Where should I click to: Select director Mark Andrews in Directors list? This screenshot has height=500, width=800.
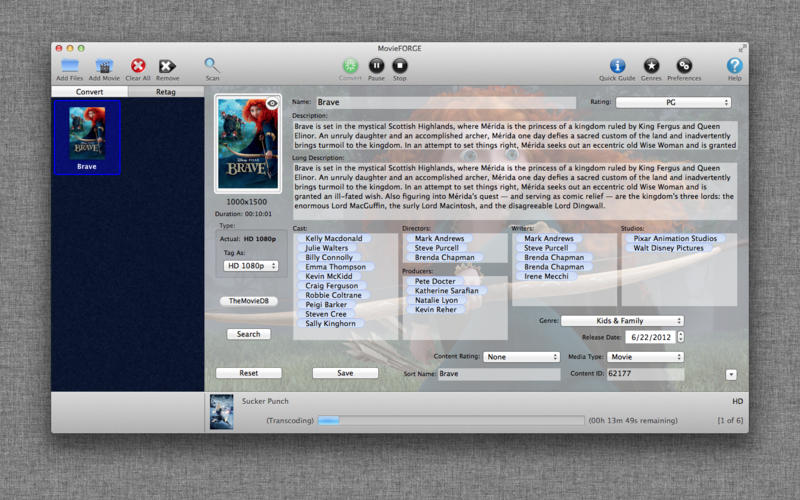(439, 238)
